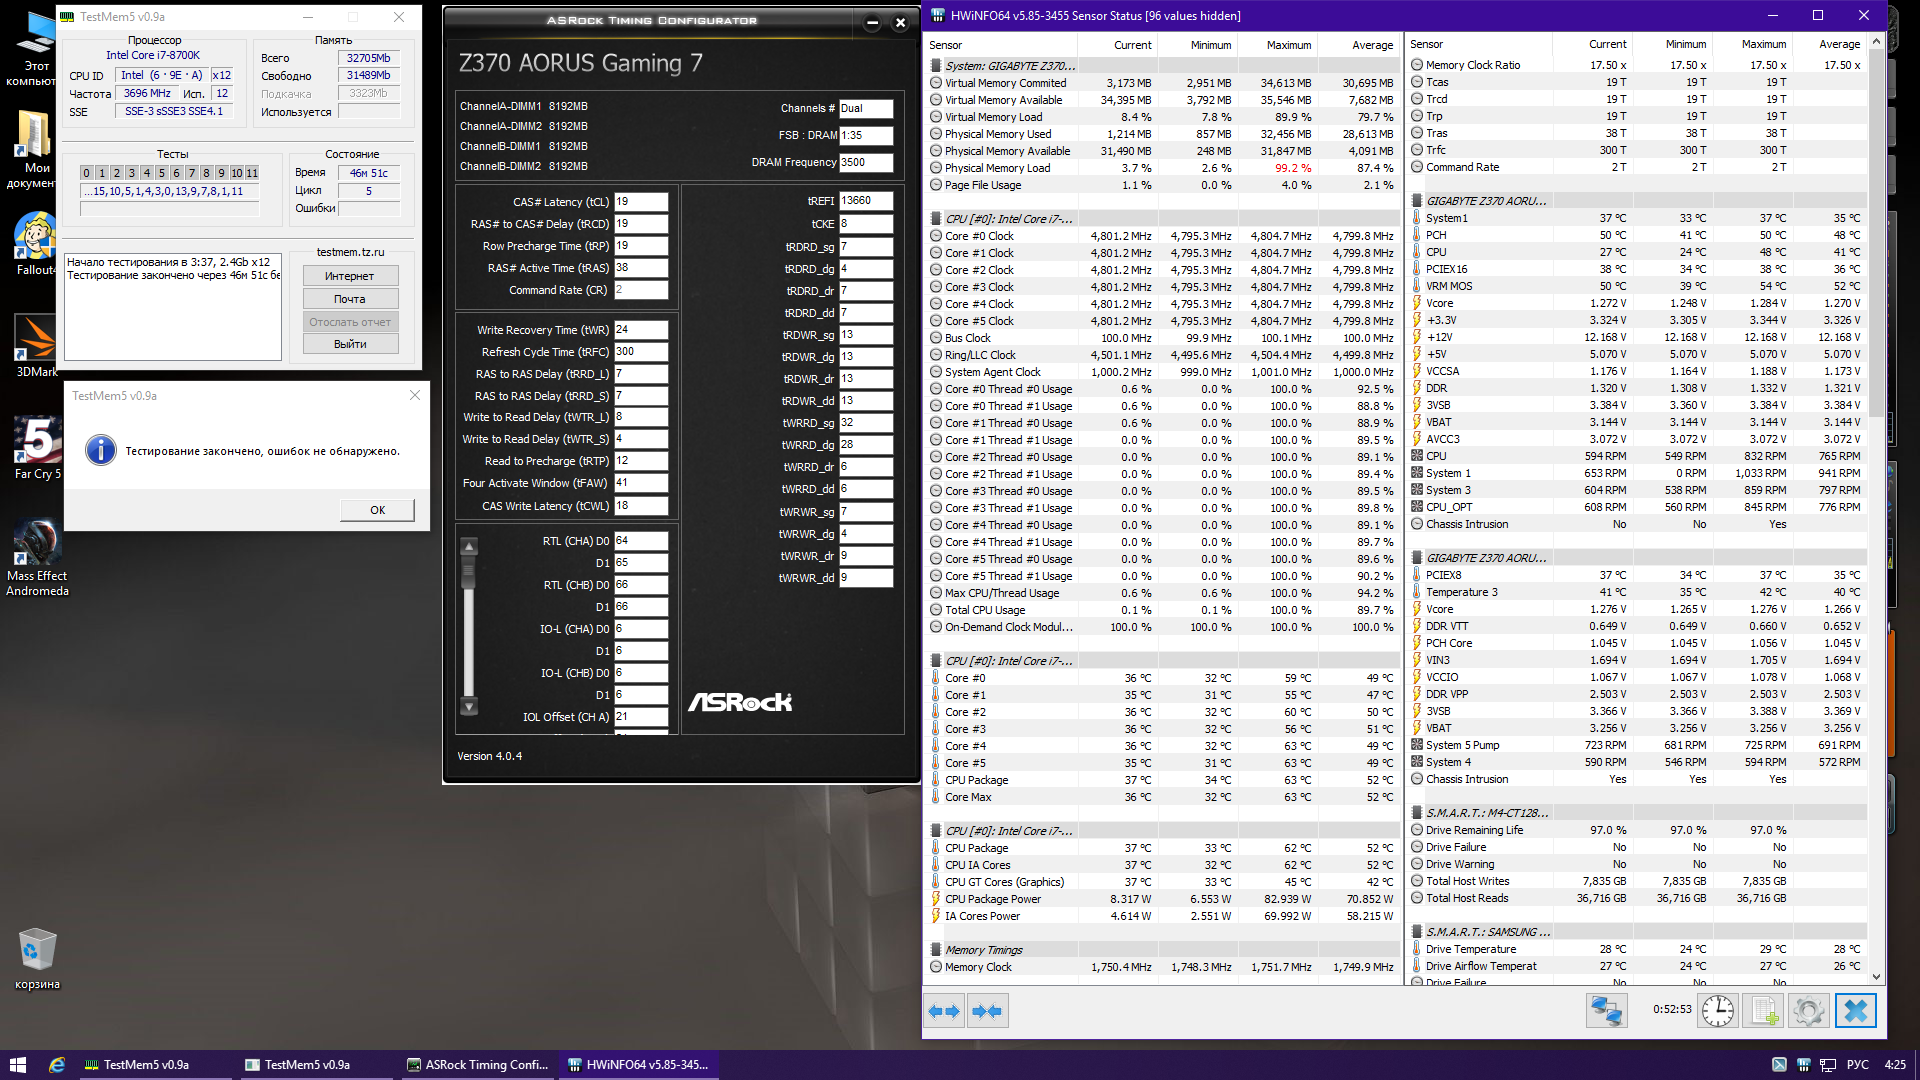
Task: Click HWiNFO collapse columns arrows icon
Action: tap(987, 1011)
